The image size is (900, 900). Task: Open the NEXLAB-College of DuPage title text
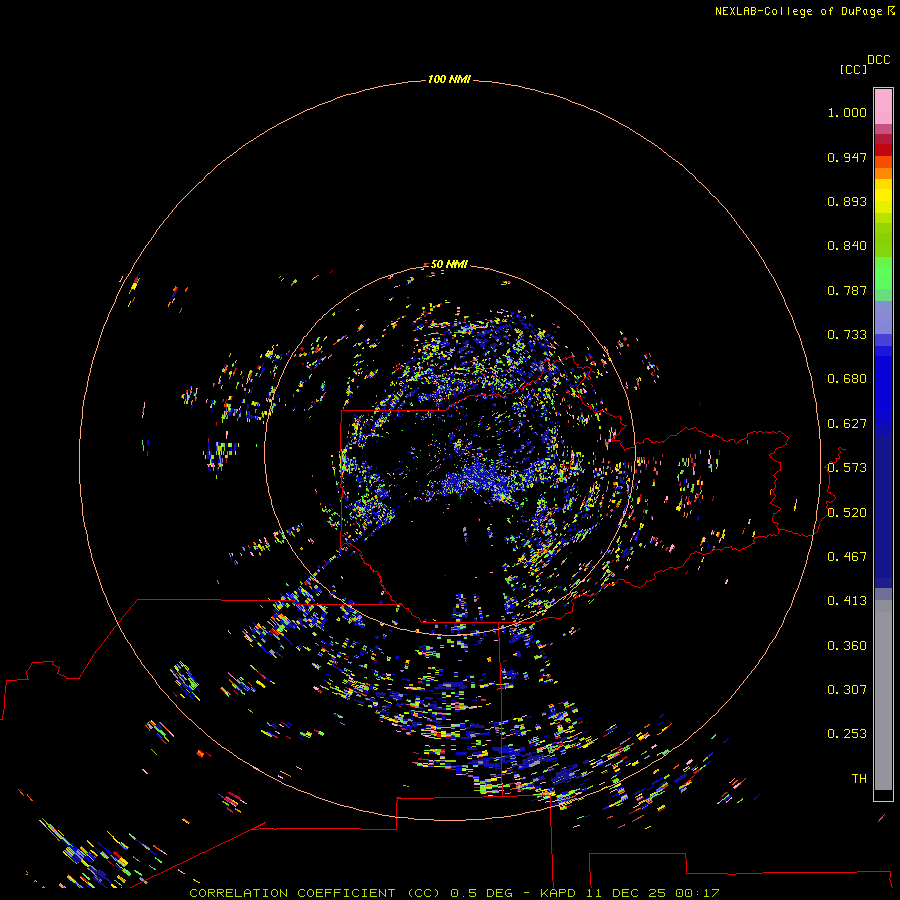coord(798,11)
